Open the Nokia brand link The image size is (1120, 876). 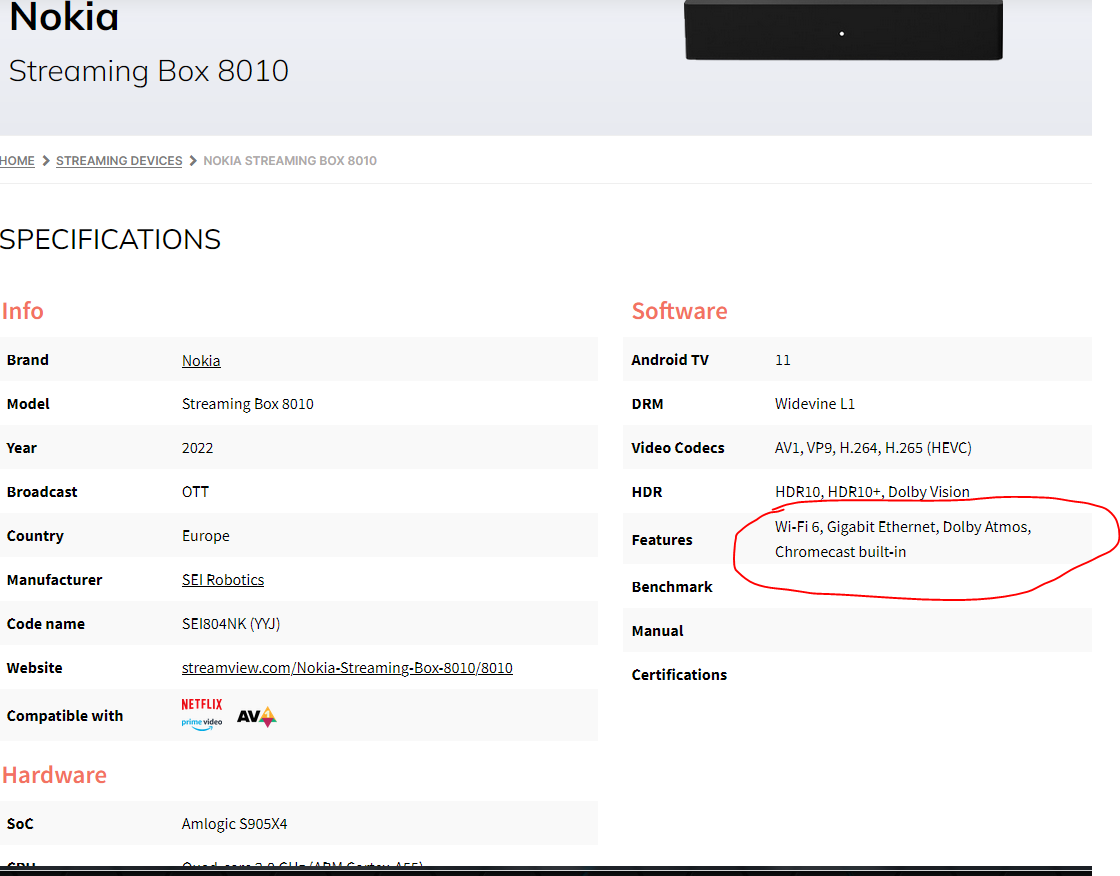coord(201,360)
